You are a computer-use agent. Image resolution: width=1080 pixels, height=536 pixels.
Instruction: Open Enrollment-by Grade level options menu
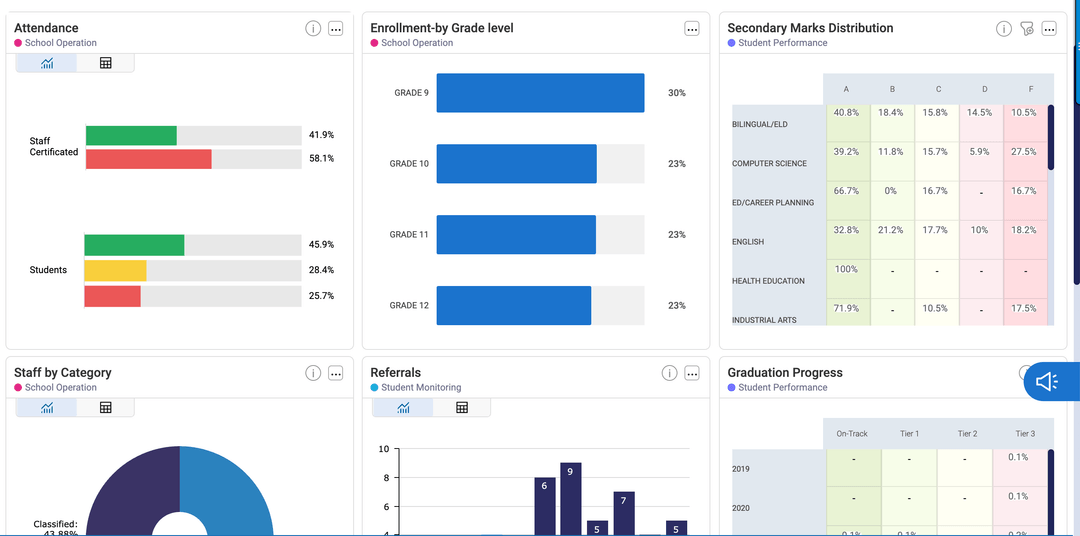click(692, 29)
